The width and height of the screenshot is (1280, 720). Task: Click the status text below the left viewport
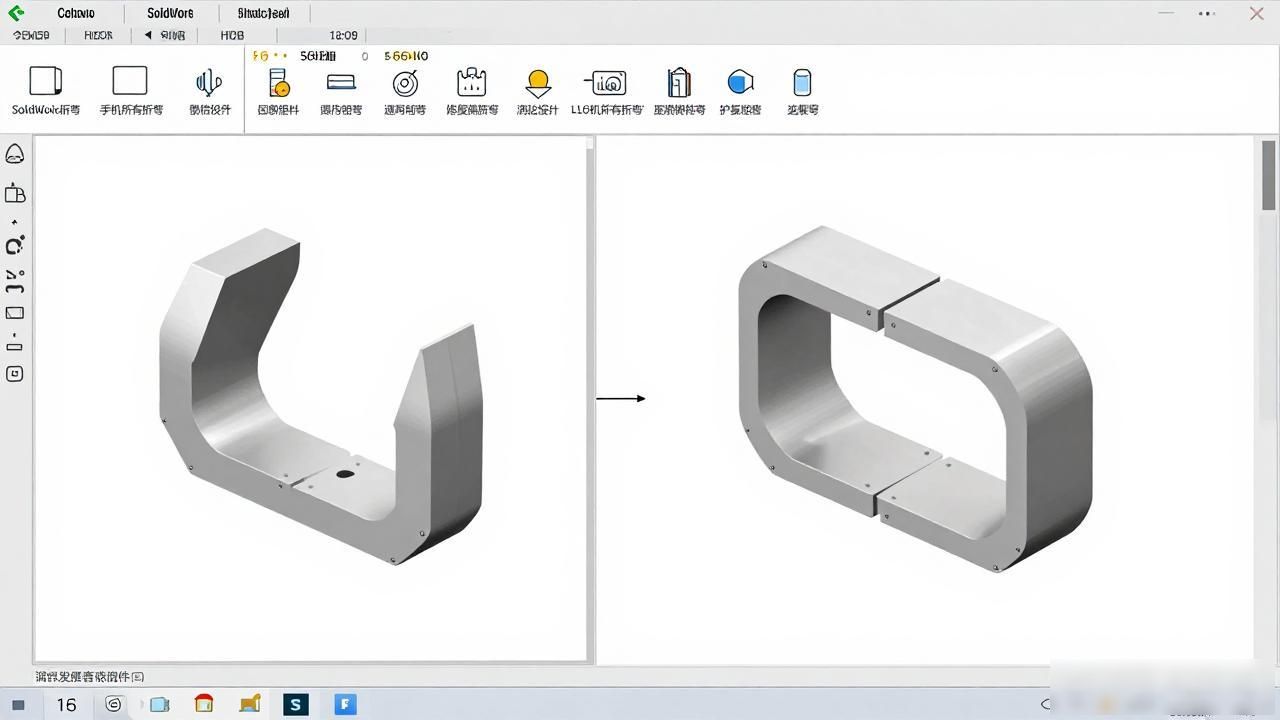[90, 677]
